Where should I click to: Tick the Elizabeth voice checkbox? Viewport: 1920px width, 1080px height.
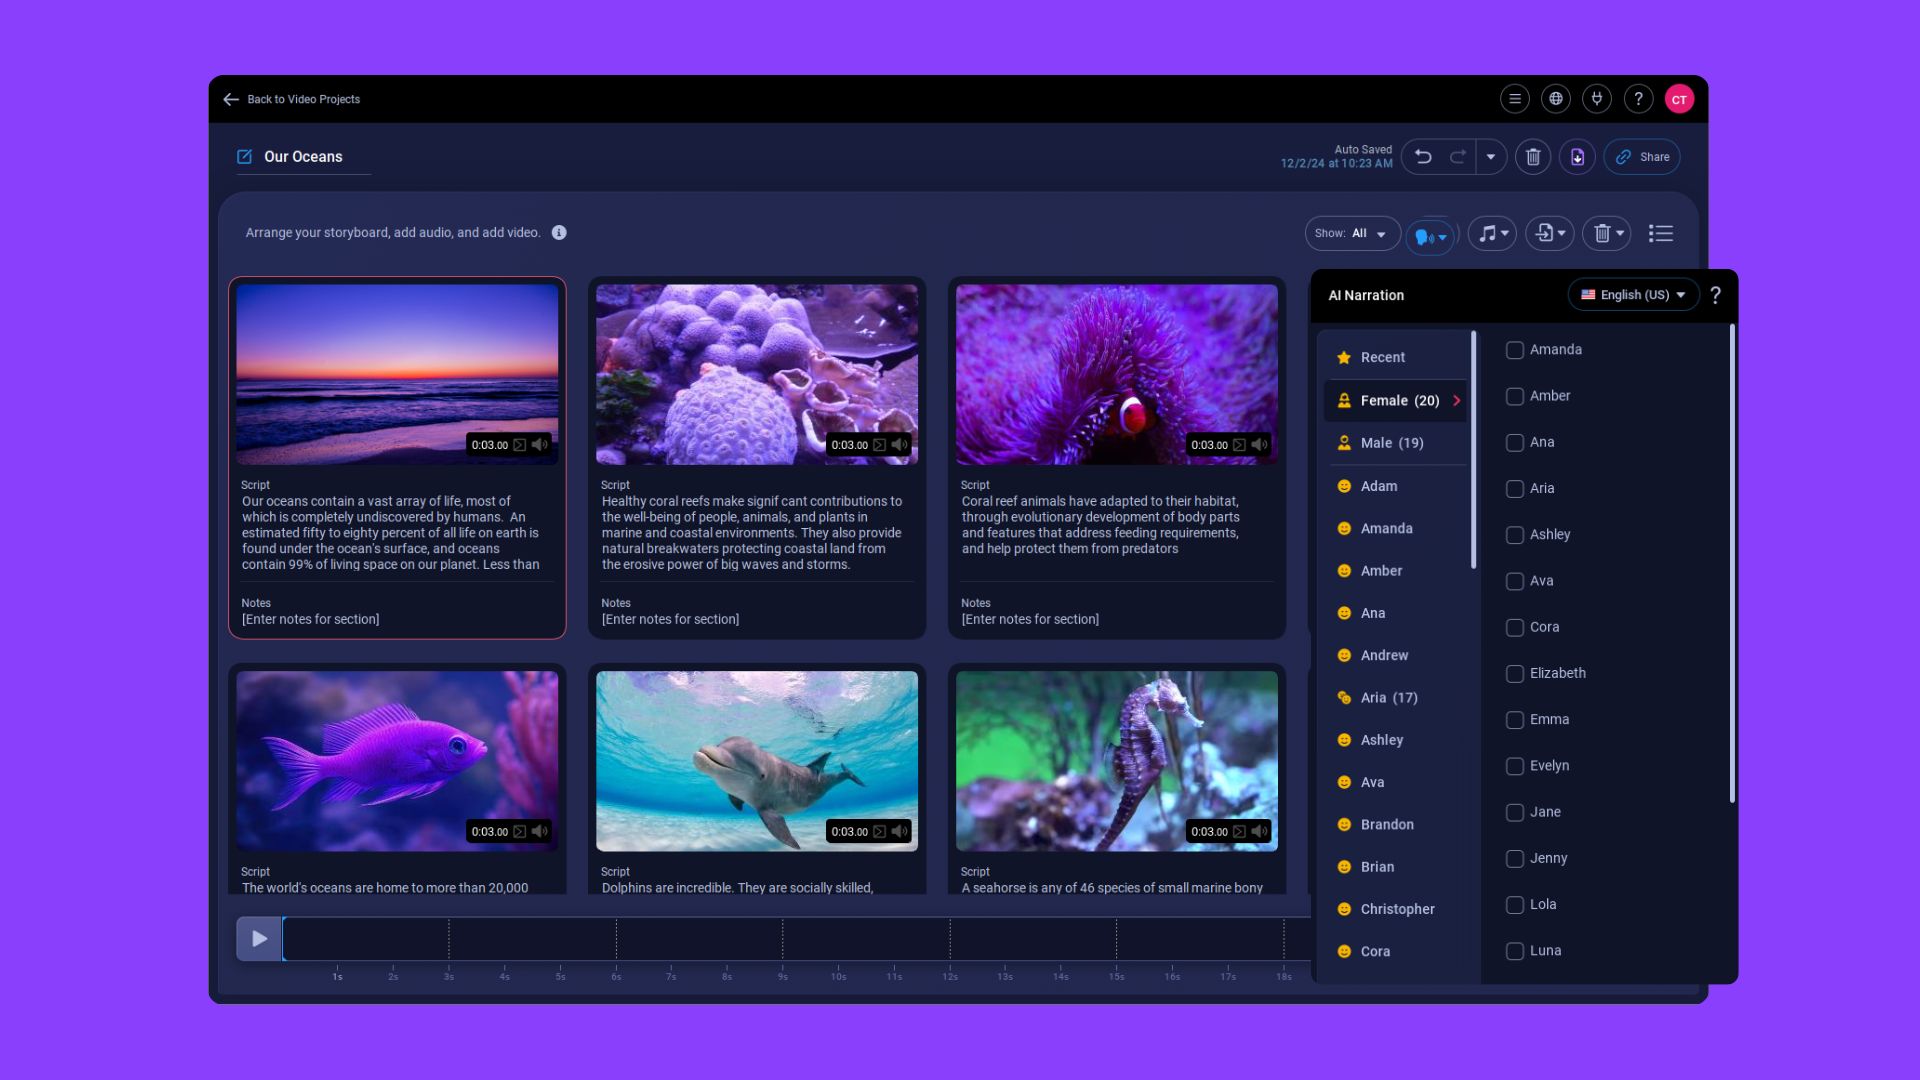(x=1515, y=674)
